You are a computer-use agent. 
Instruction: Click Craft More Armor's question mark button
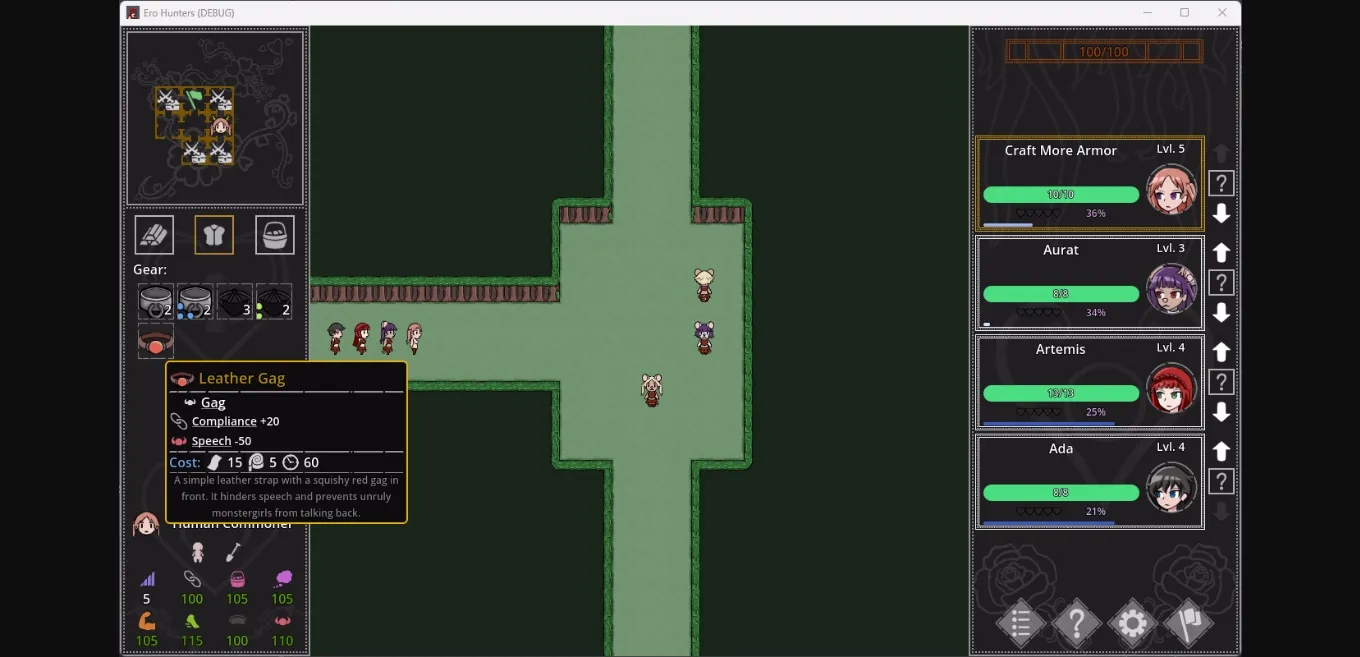click(x=1220, y=183)
